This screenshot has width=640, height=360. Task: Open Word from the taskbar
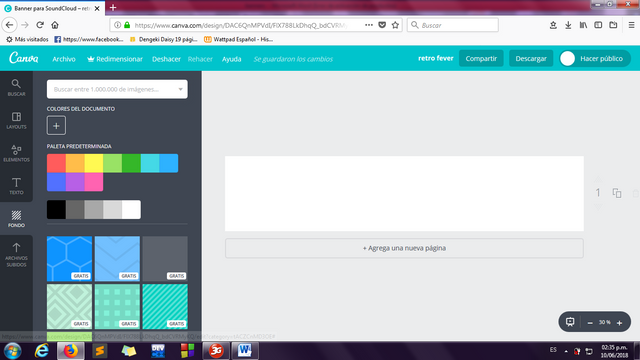245,351
